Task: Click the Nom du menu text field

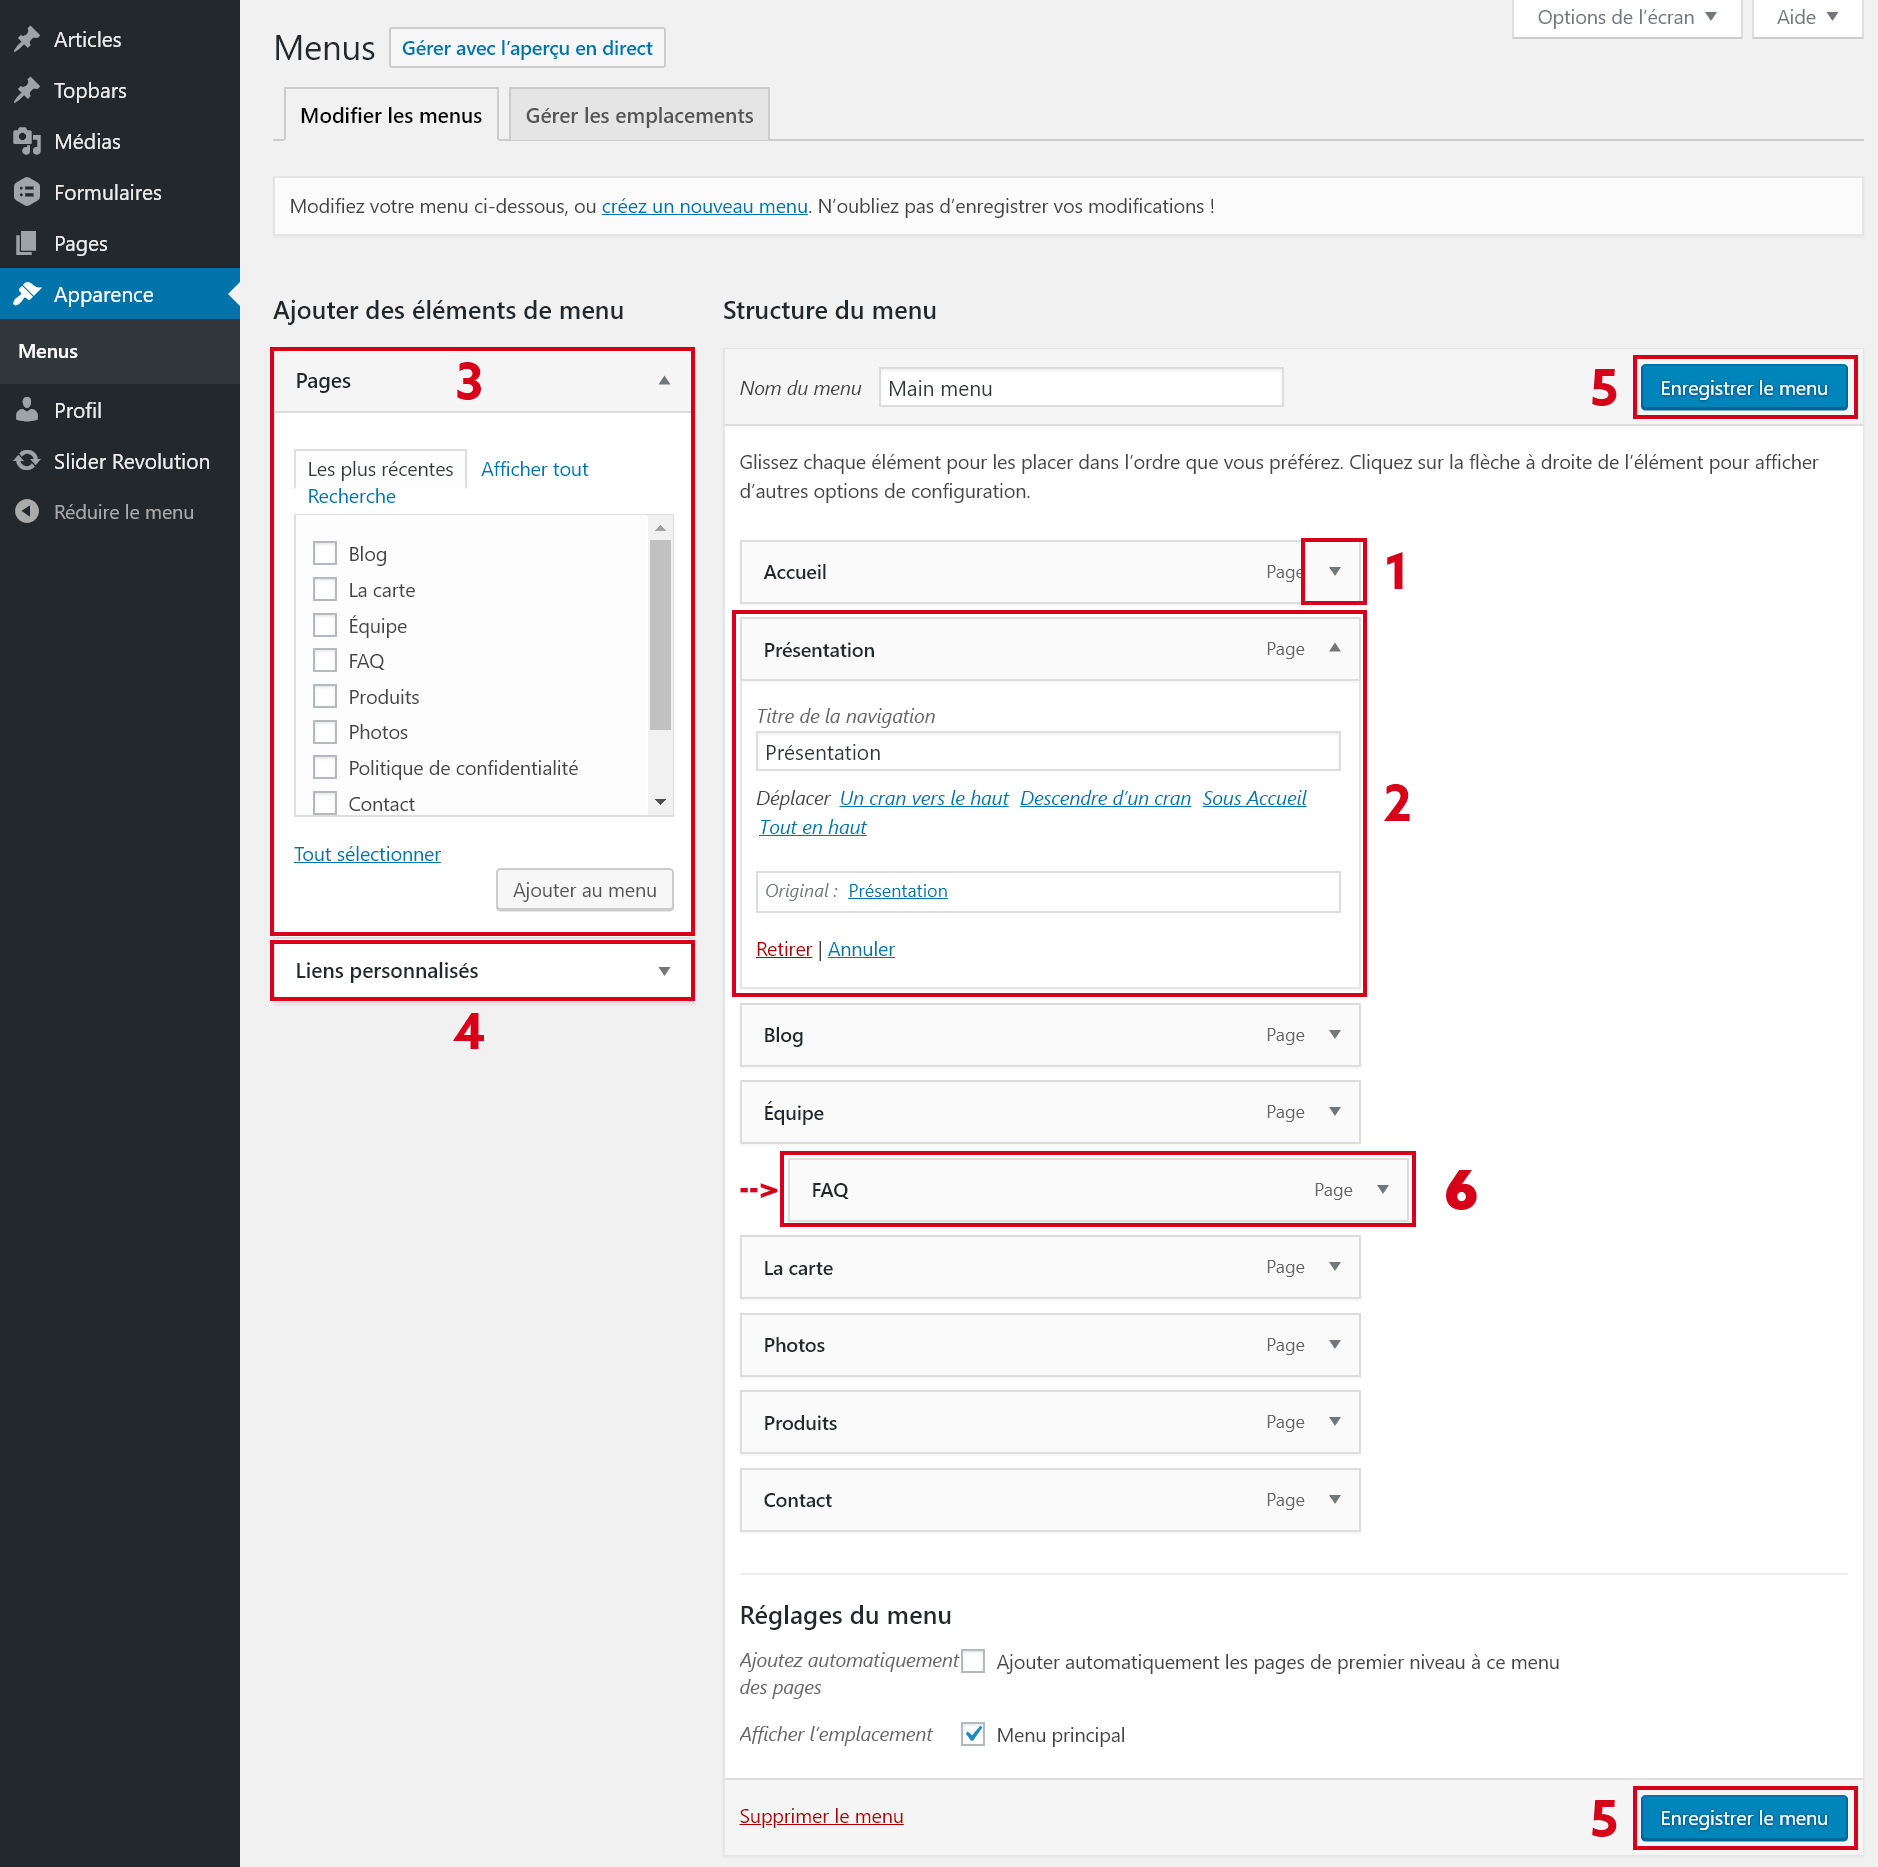Action: pos(1080,388)
